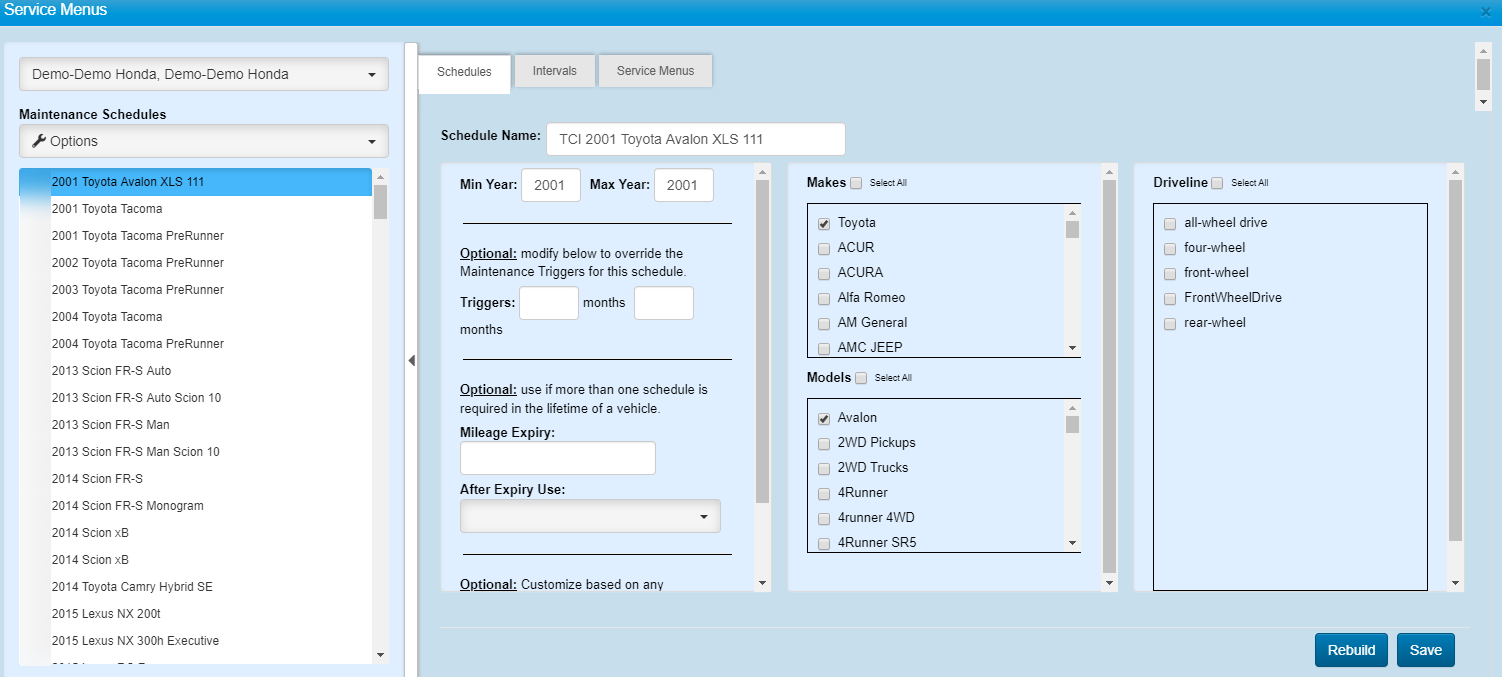1502x677 pixels.
Task: Close the Service Menus dialog
Action: [1485, 11]
